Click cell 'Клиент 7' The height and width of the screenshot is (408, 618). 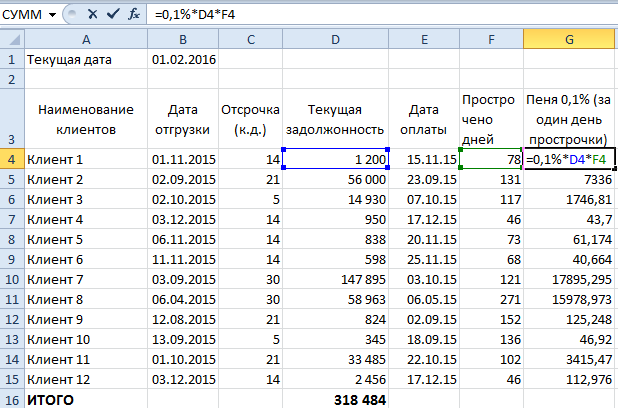(86, 279)
